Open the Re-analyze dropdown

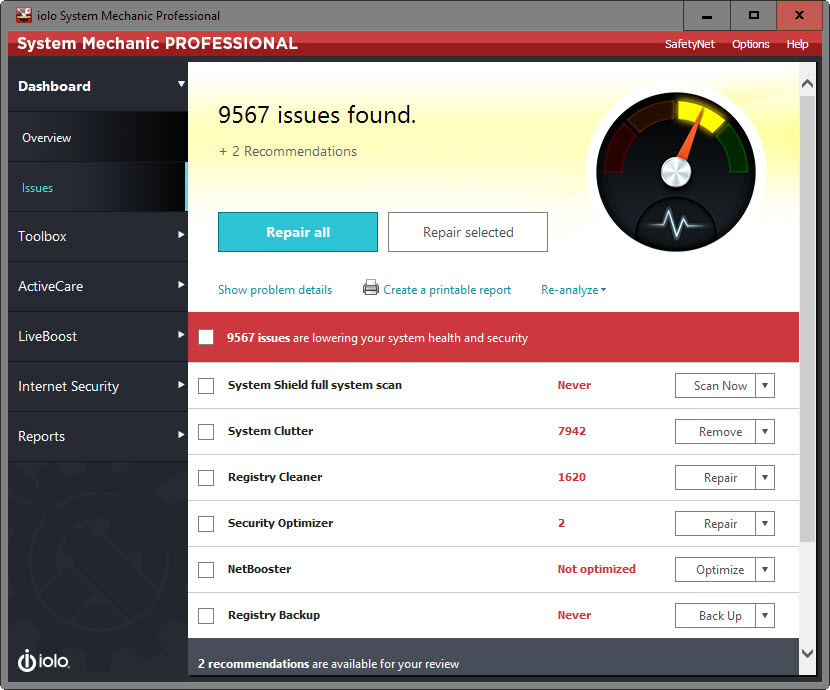573,290
